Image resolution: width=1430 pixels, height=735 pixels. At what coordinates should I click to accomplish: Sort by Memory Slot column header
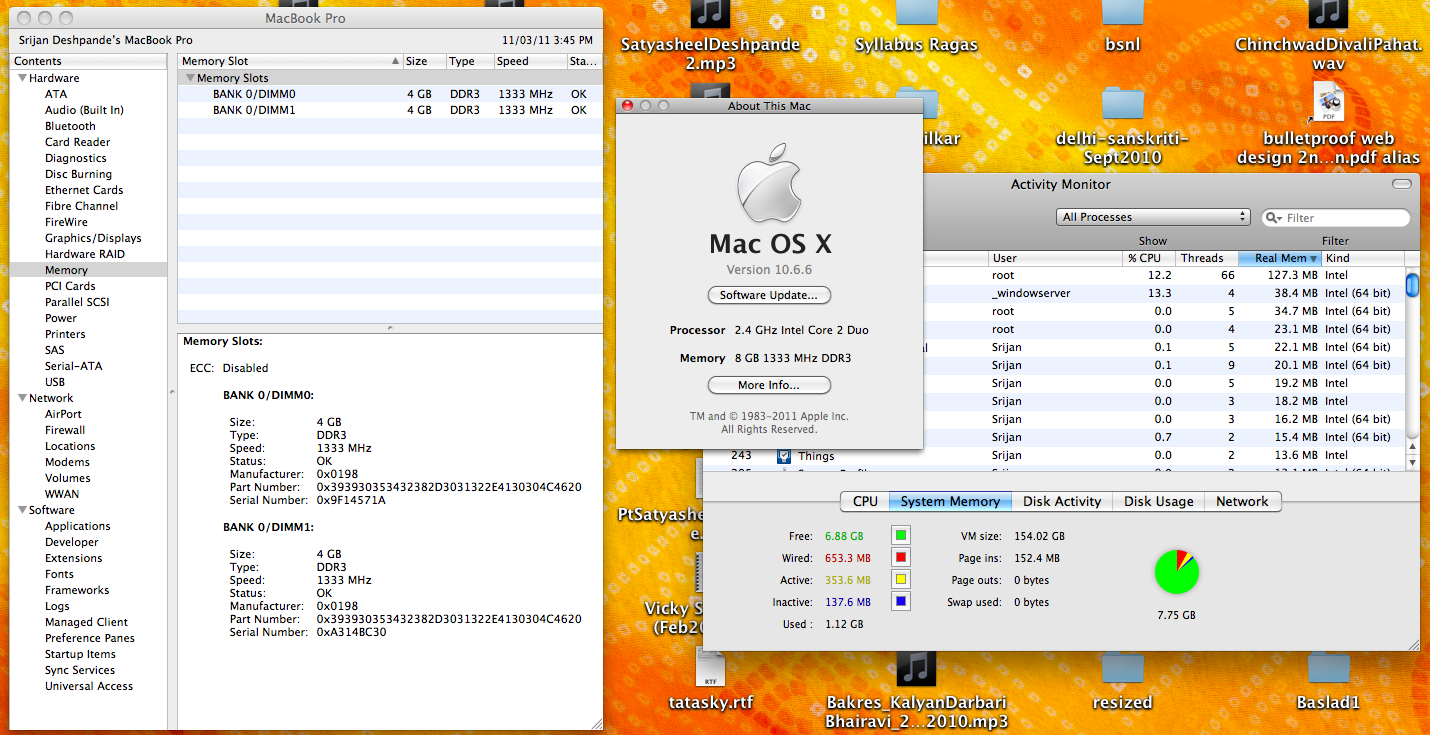(x=290, y=61)
